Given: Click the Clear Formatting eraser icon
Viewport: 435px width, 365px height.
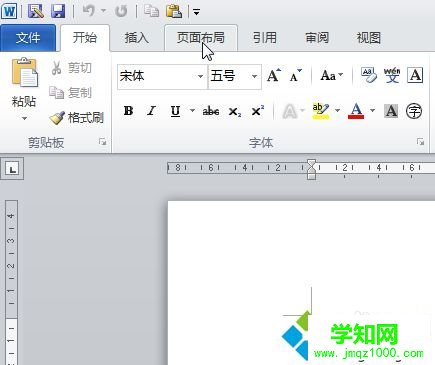Looking at the screenshot, I should (x=368, y=75).
